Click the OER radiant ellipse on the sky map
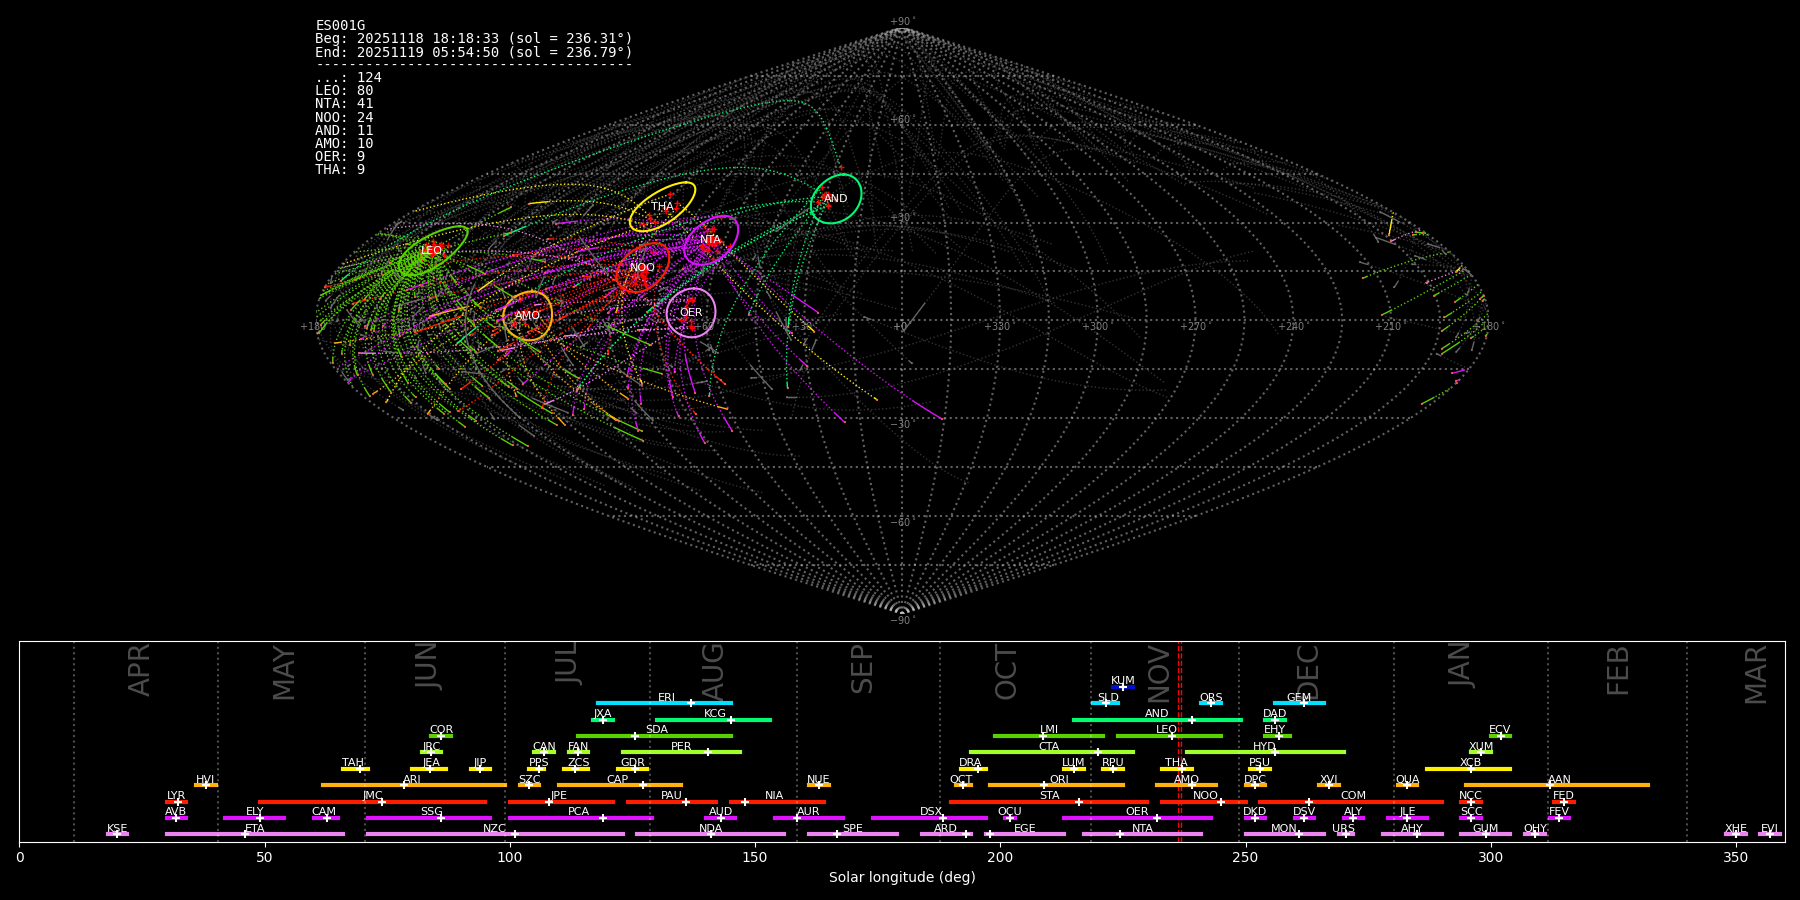This screenshot has height=900, width=1800. click(x=691, y=313)
